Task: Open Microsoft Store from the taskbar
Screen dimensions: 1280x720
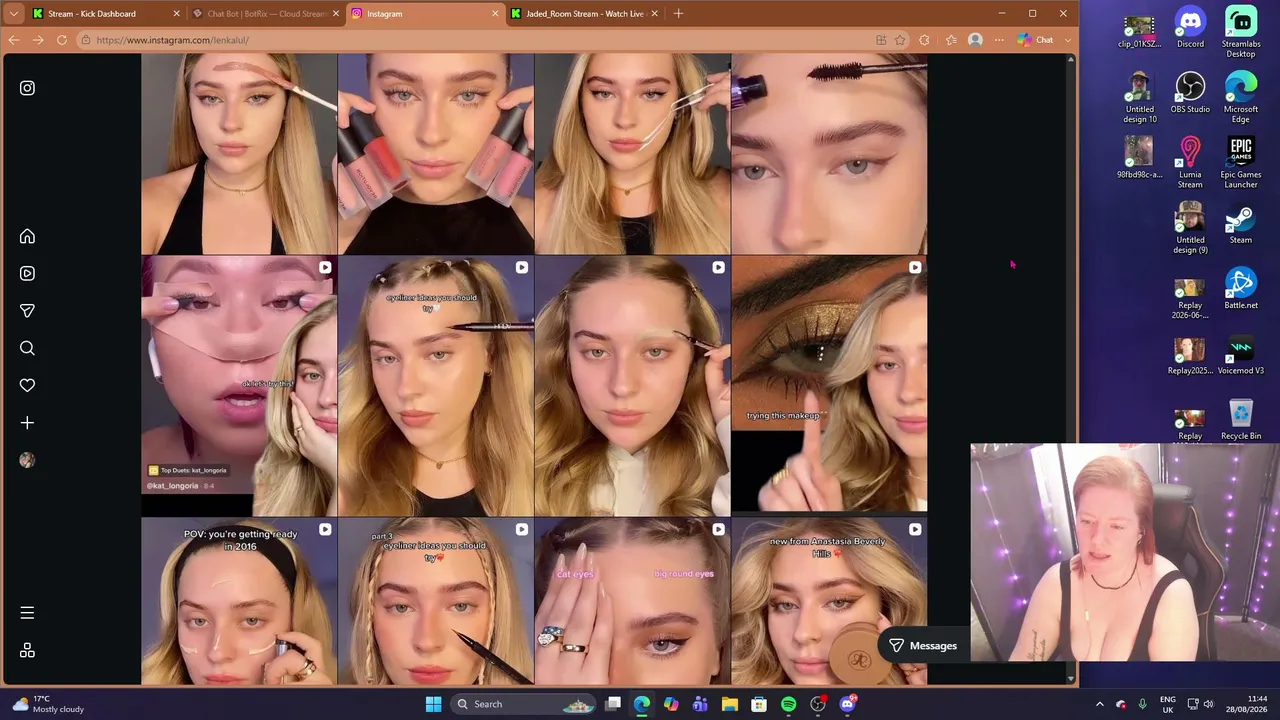Action: [759, 704]
